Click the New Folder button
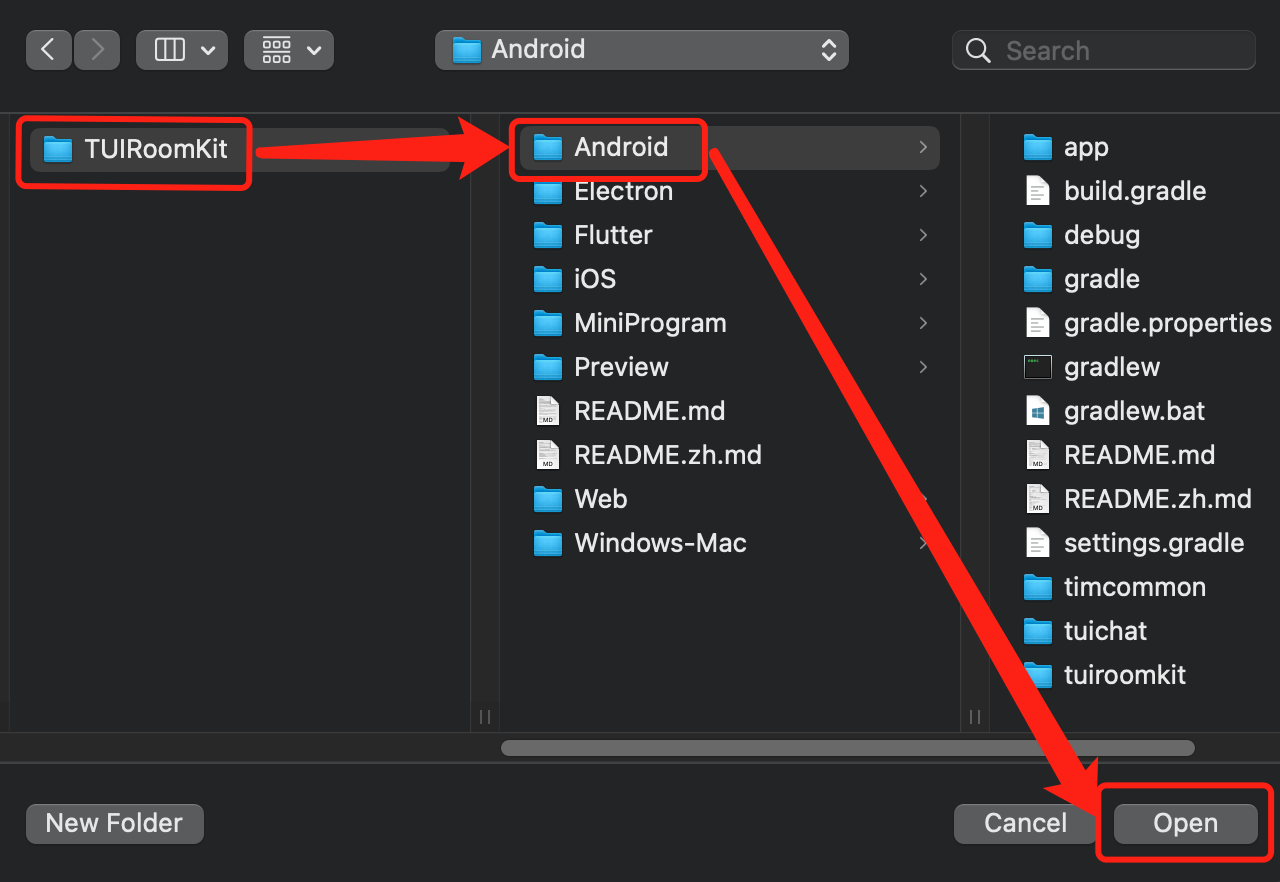 coord(115,824)
